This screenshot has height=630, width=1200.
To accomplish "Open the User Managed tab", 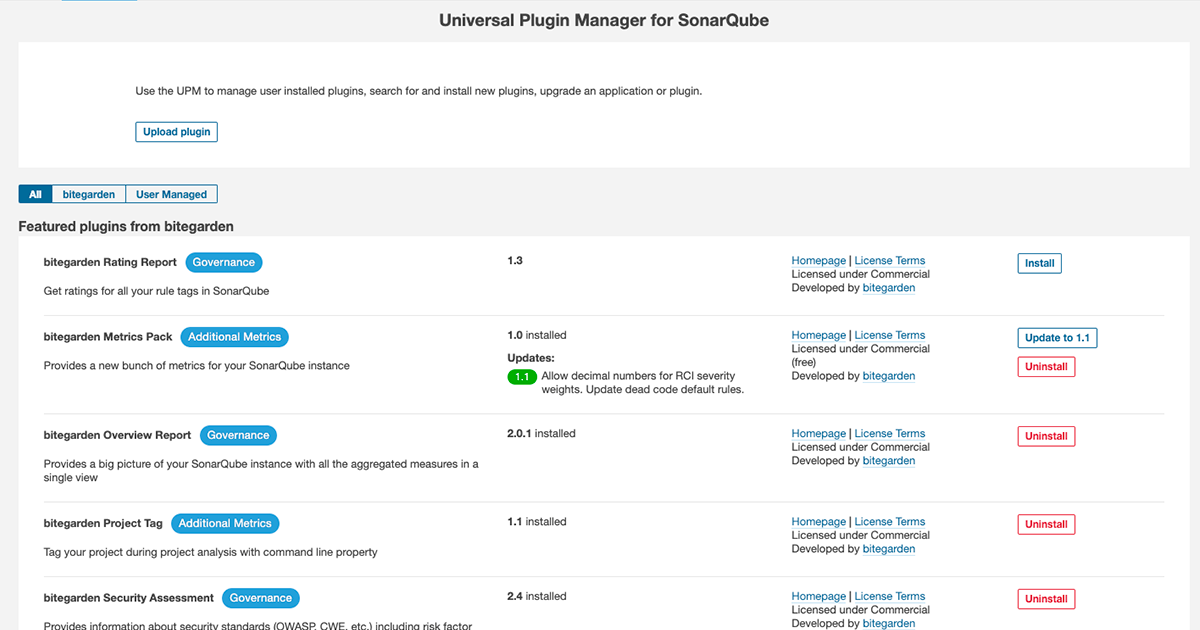I will point(172,194).
